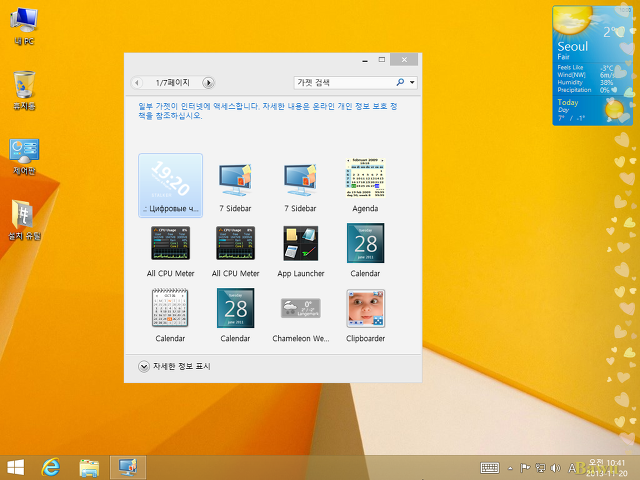This screenshot has width=640, height=480.
Task: Open File Explorer from taskbar
Action: point(89,467)
